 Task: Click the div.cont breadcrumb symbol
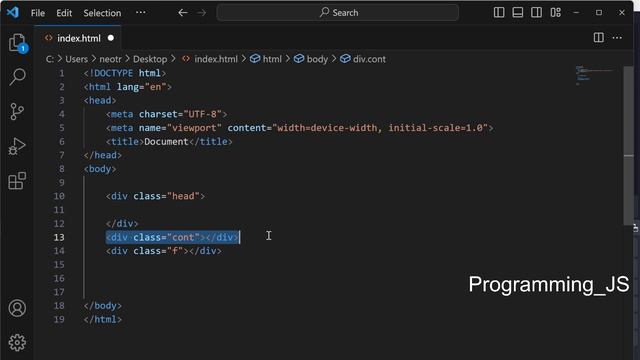click(363, 59)
